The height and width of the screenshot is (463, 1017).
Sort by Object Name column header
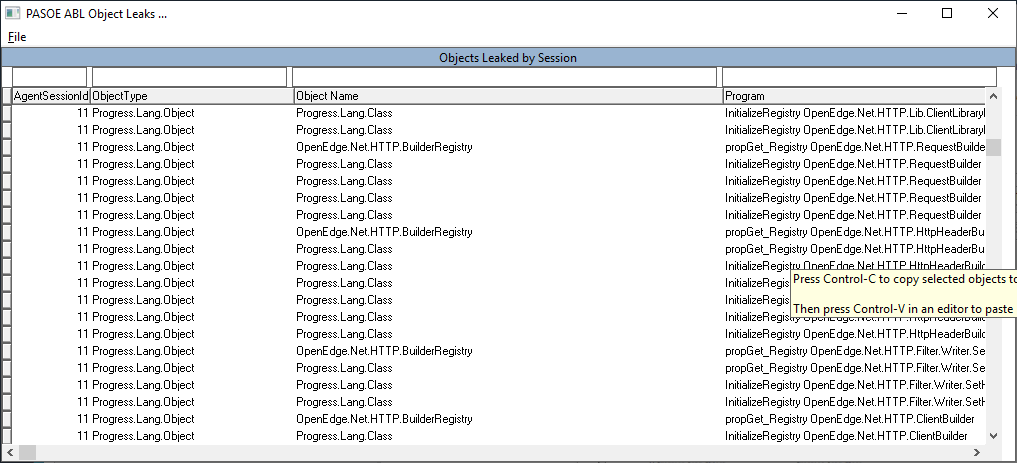508,96
